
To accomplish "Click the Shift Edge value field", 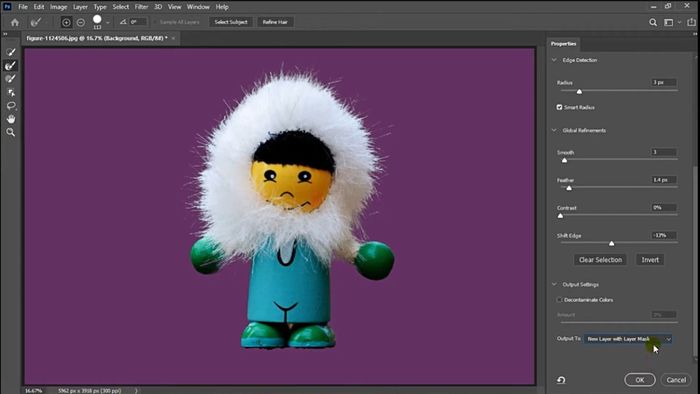I will click(664, 235).
